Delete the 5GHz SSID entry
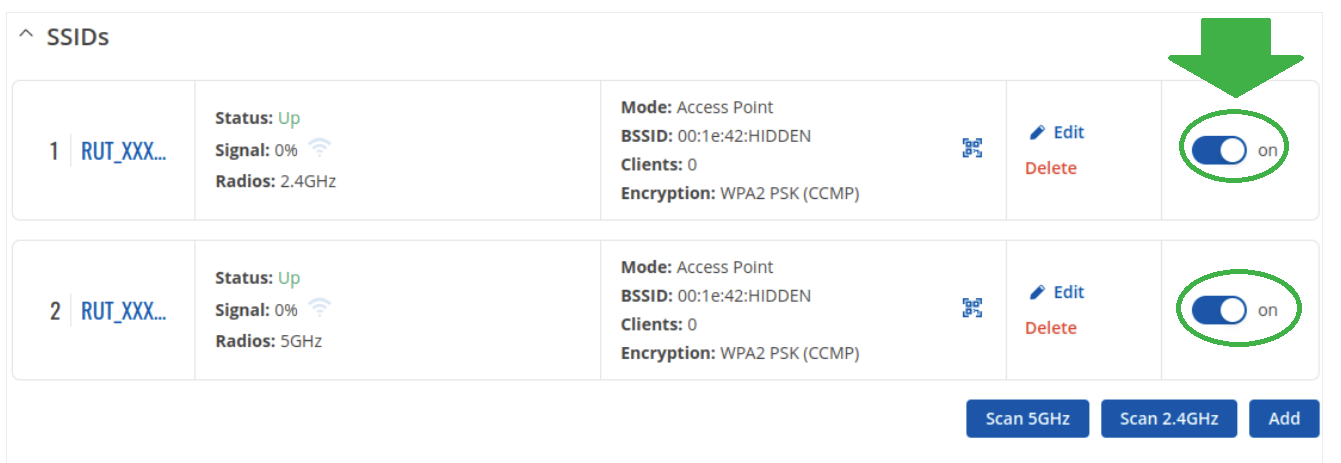1341x463 pixels. 1050,328
